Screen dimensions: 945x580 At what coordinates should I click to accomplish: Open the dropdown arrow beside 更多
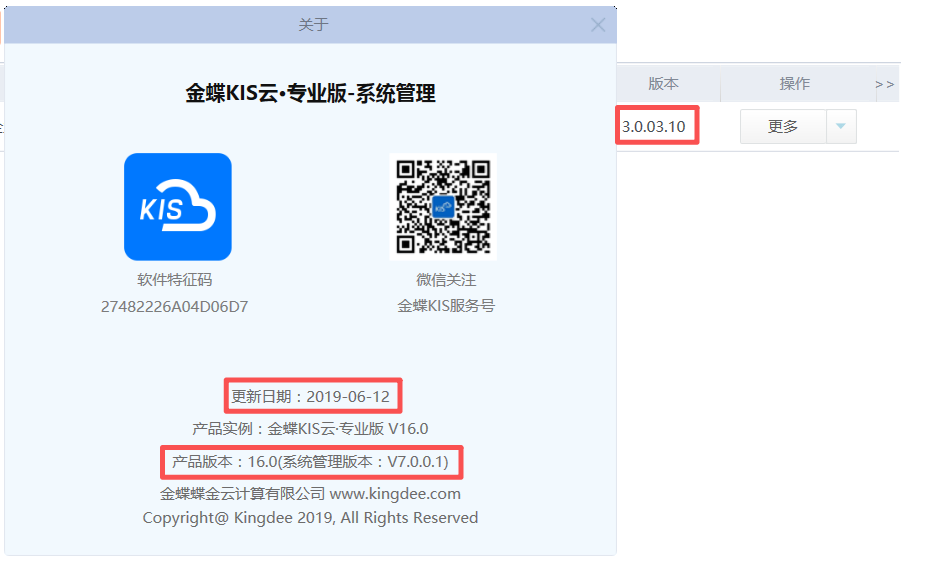840,127
